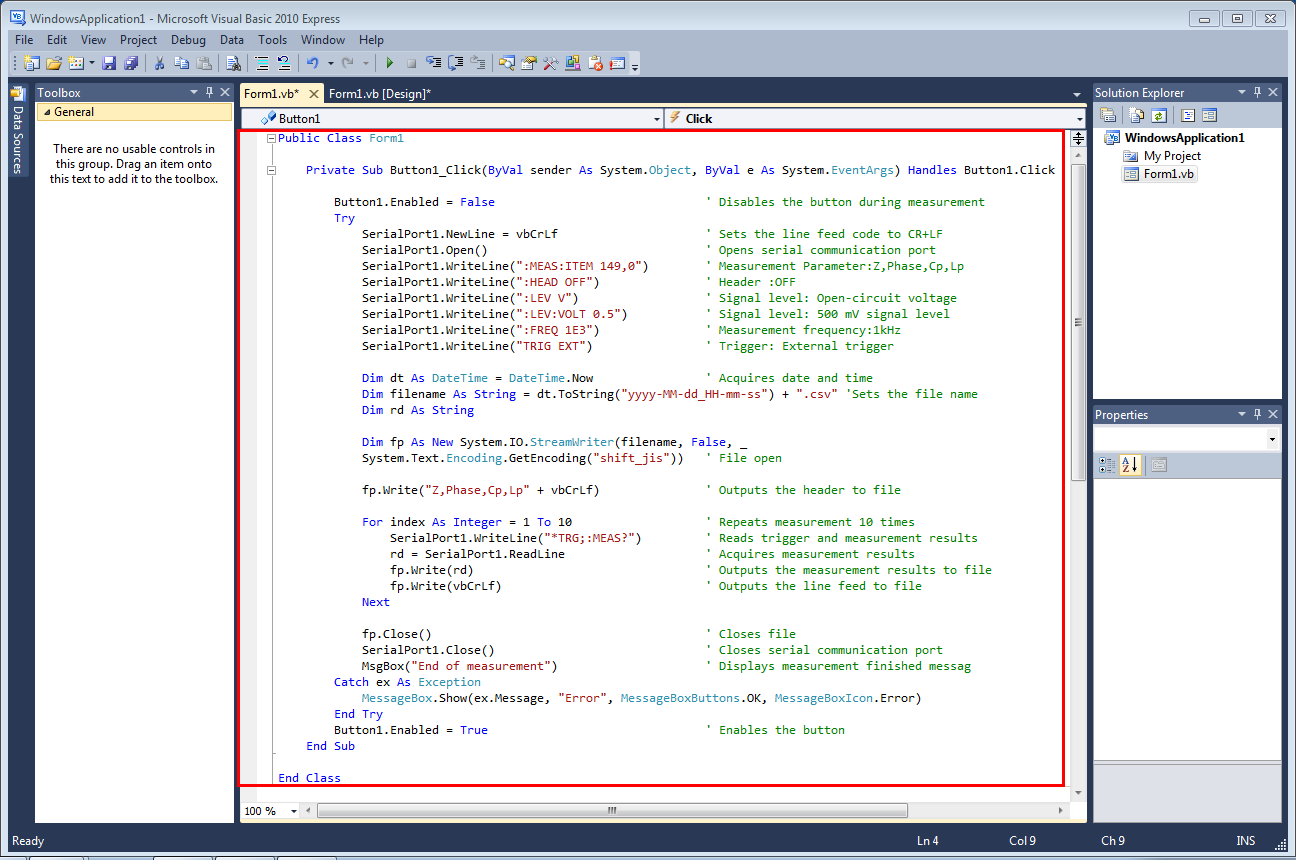The image size is (1296, 860).
Task: Click the Save All toolbar icon
Action: point(130,63)
